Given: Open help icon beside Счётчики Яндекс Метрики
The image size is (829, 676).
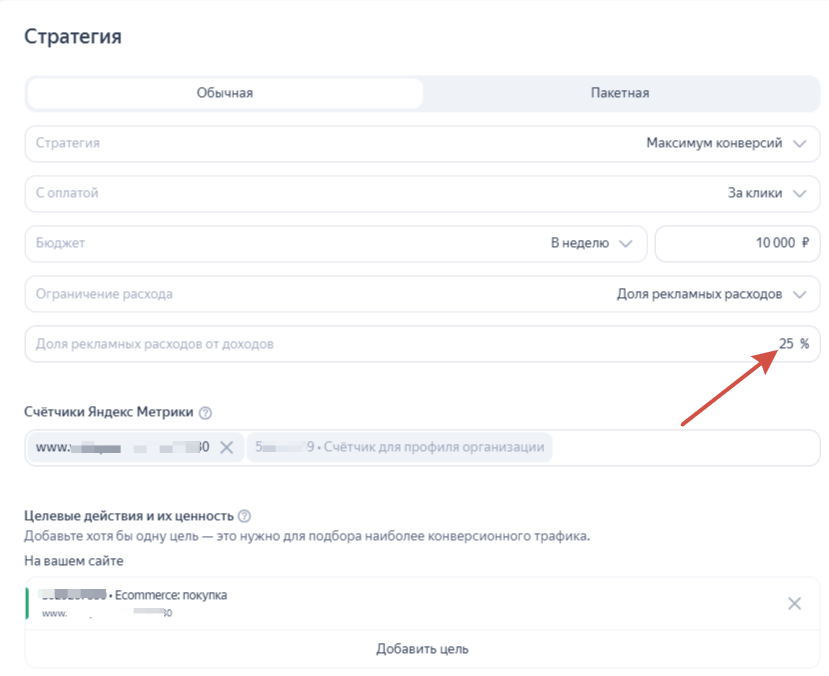Looking at the screenshot, I should tap(205, 413).
